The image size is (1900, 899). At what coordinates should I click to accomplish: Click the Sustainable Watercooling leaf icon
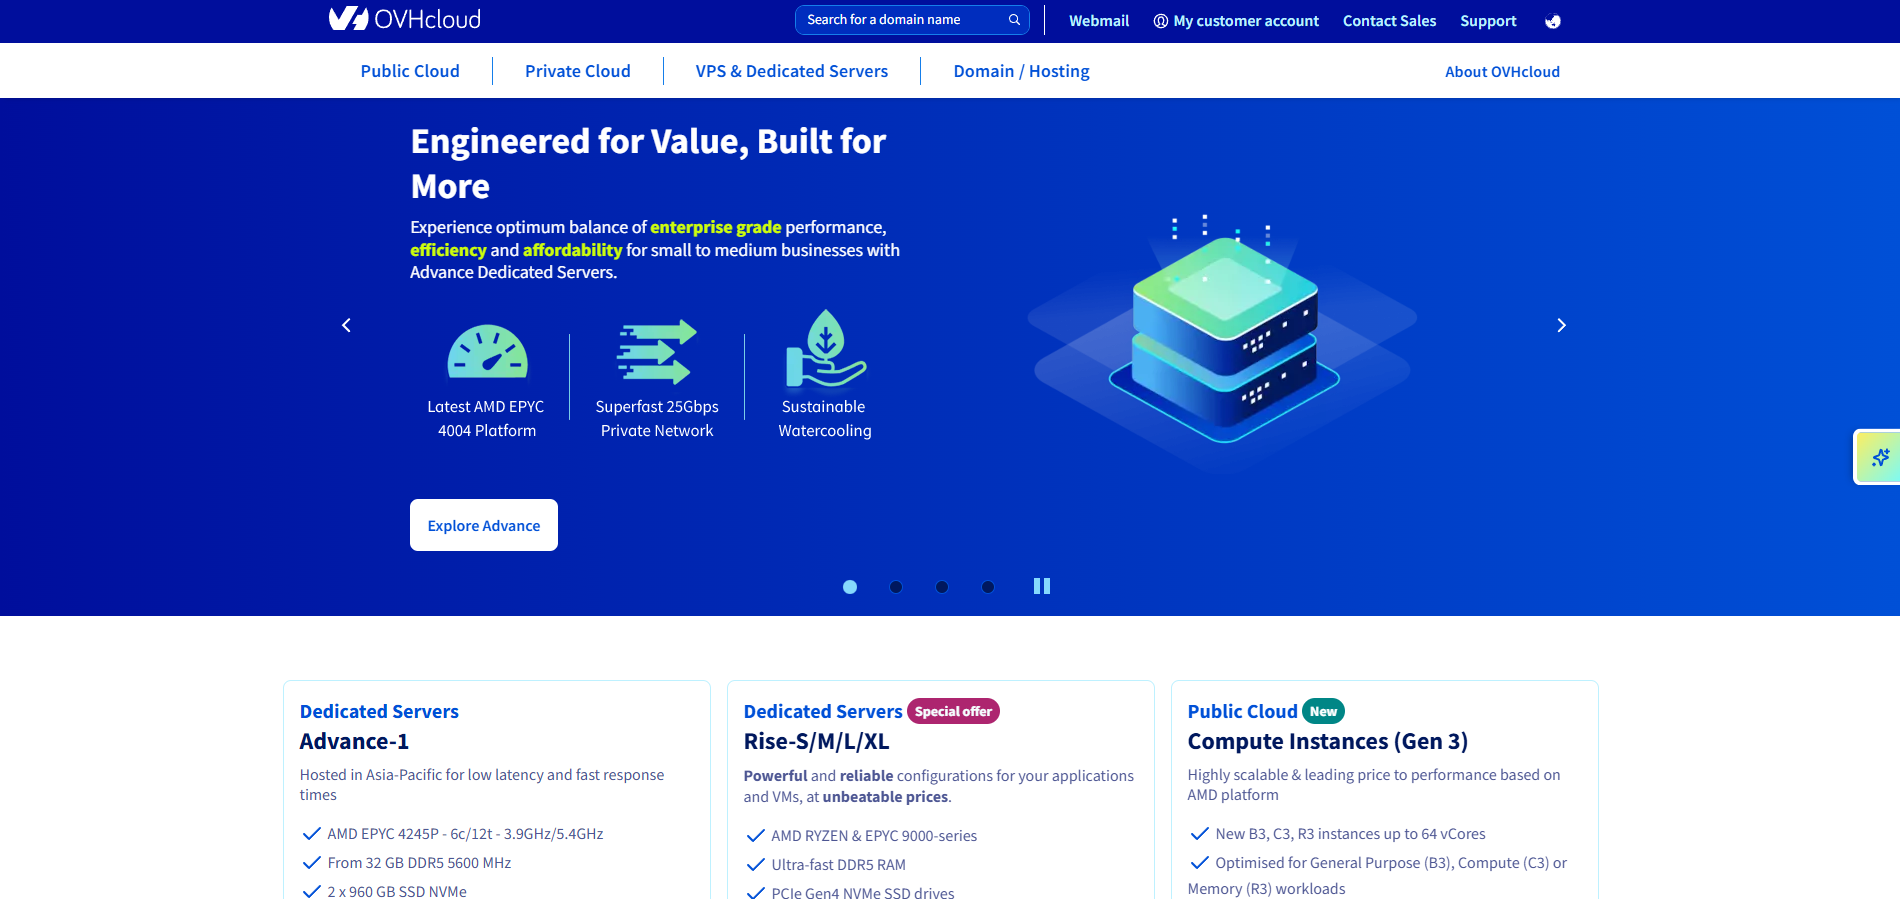(x=825, y=348)
